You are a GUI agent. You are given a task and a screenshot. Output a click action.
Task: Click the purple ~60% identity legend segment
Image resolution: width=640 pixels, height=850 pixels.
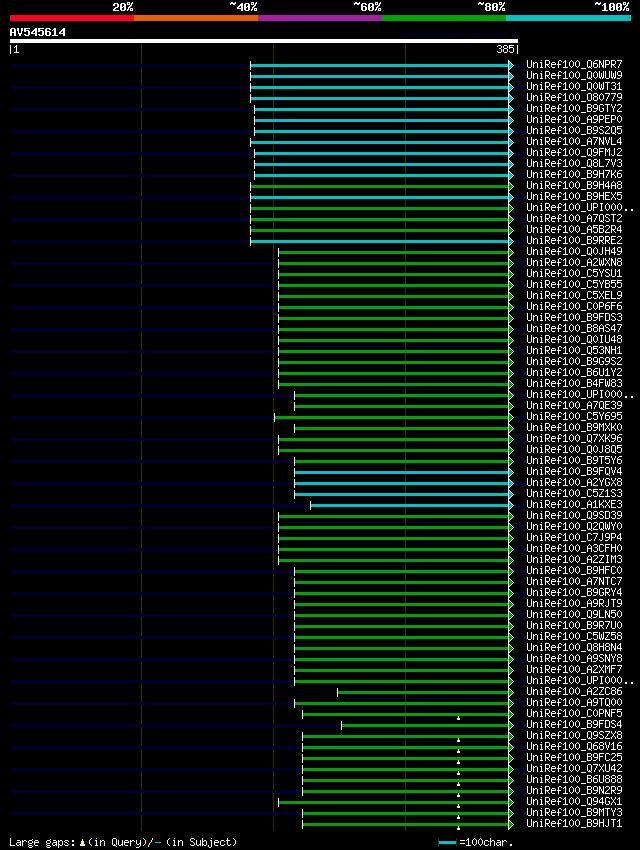click(x=320, y=18)
